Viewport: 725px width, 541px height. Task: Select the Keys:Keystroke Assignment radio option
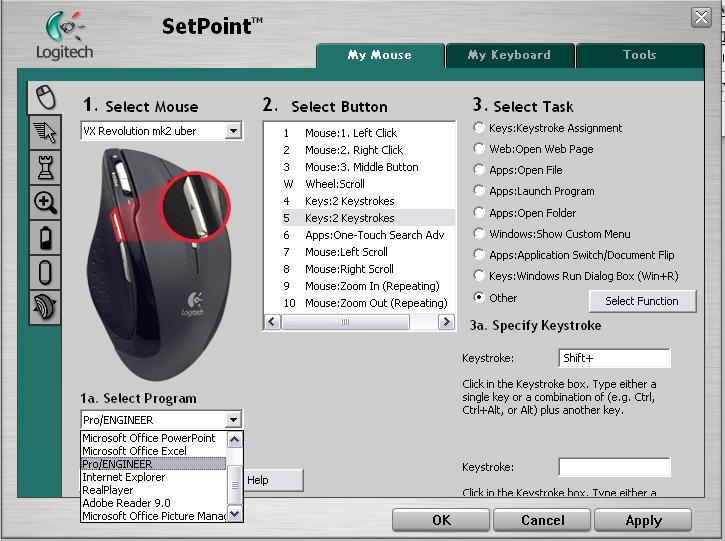480,128
